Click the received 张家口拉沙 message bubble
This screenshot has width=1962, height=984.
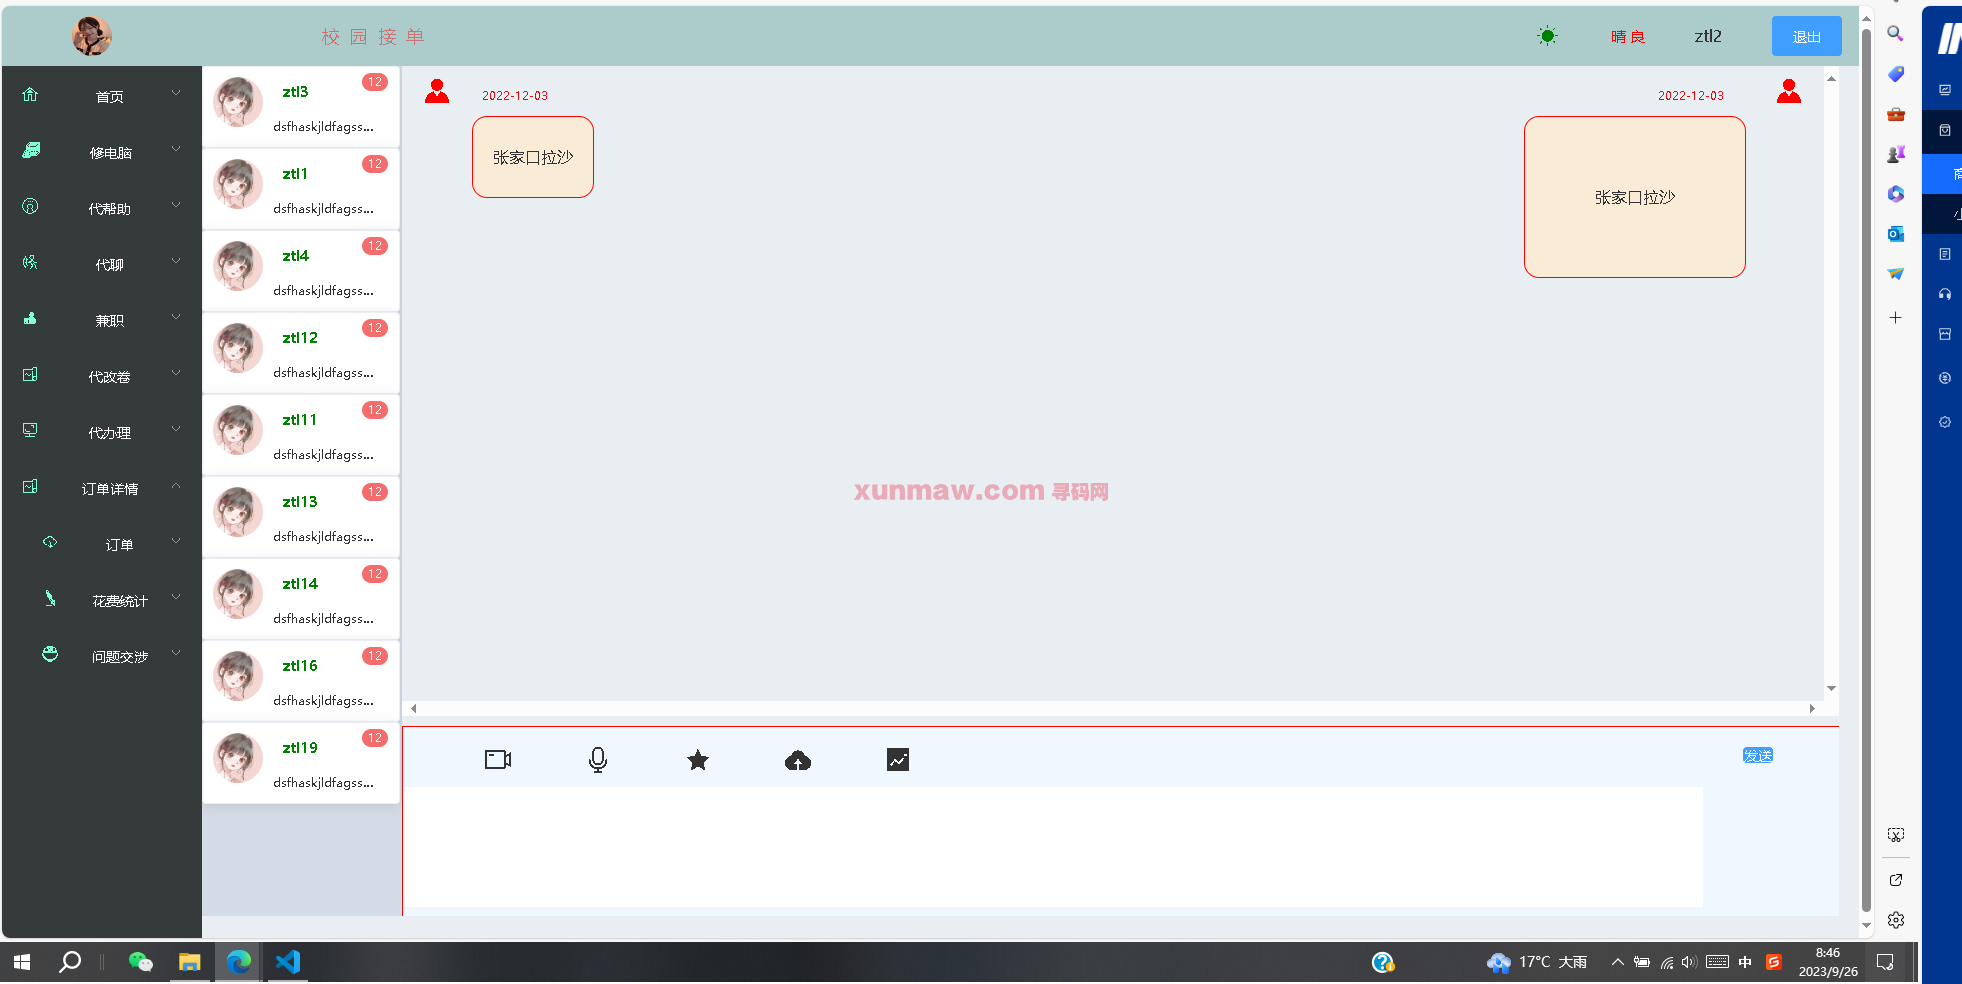coord(533,157)
